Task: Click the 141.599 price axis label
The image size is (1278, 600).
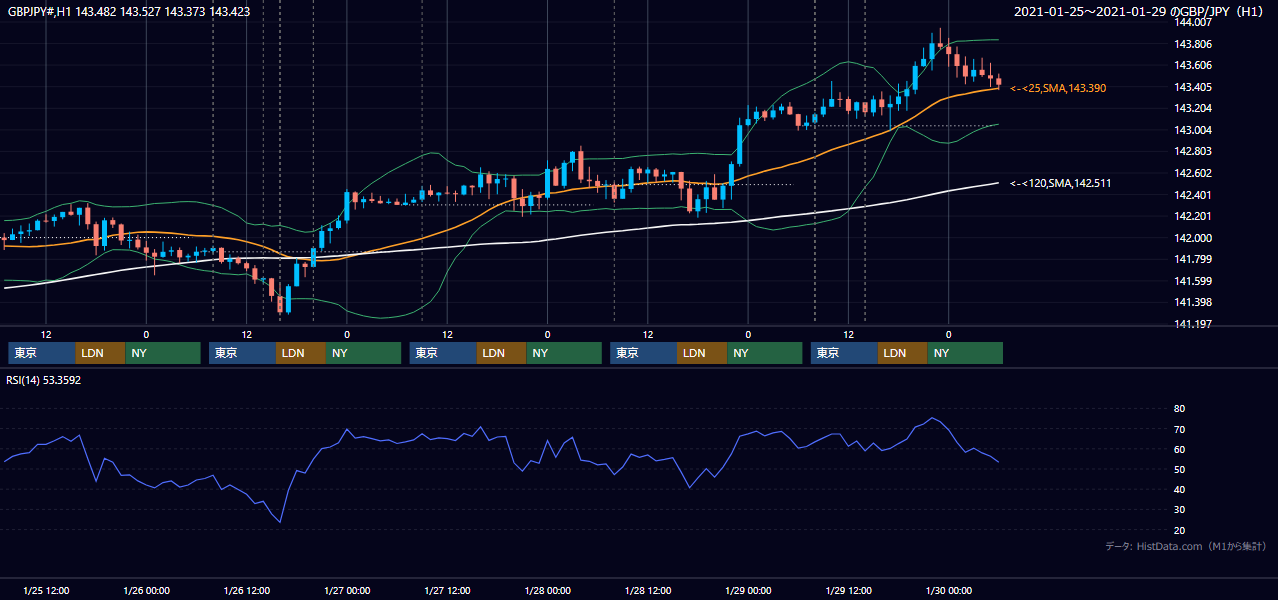Action: [x=1193, y=281]
